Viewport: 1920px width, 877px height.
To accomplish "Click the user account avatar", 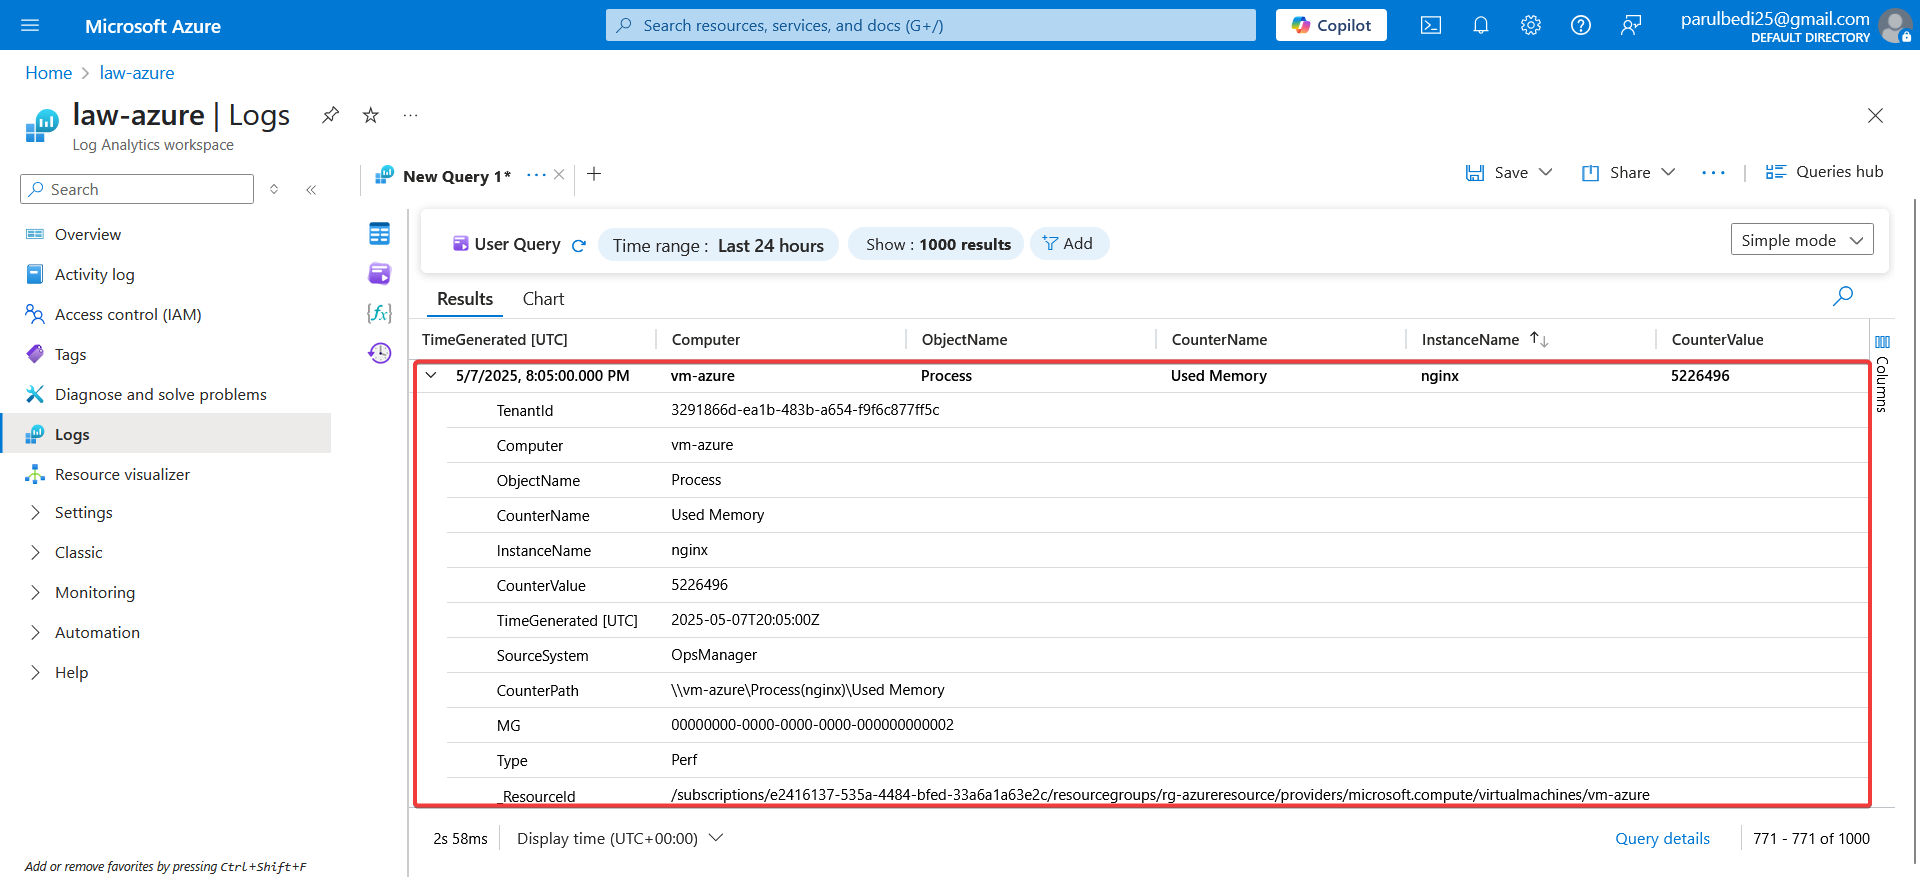I will coord(1895,25).
